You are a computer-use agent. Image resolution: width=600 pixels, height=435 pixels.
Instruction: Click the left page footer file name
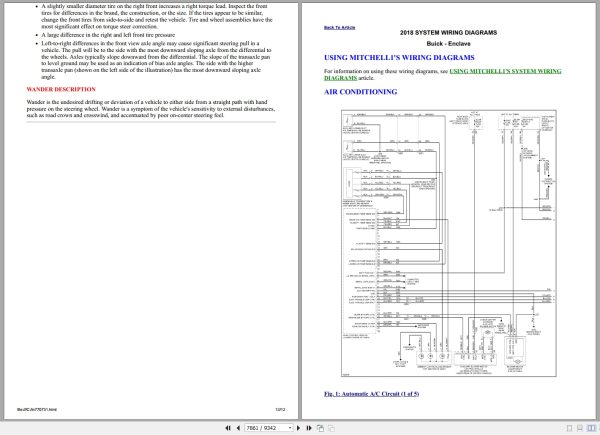pyautogui.click(x=37, y=409)
